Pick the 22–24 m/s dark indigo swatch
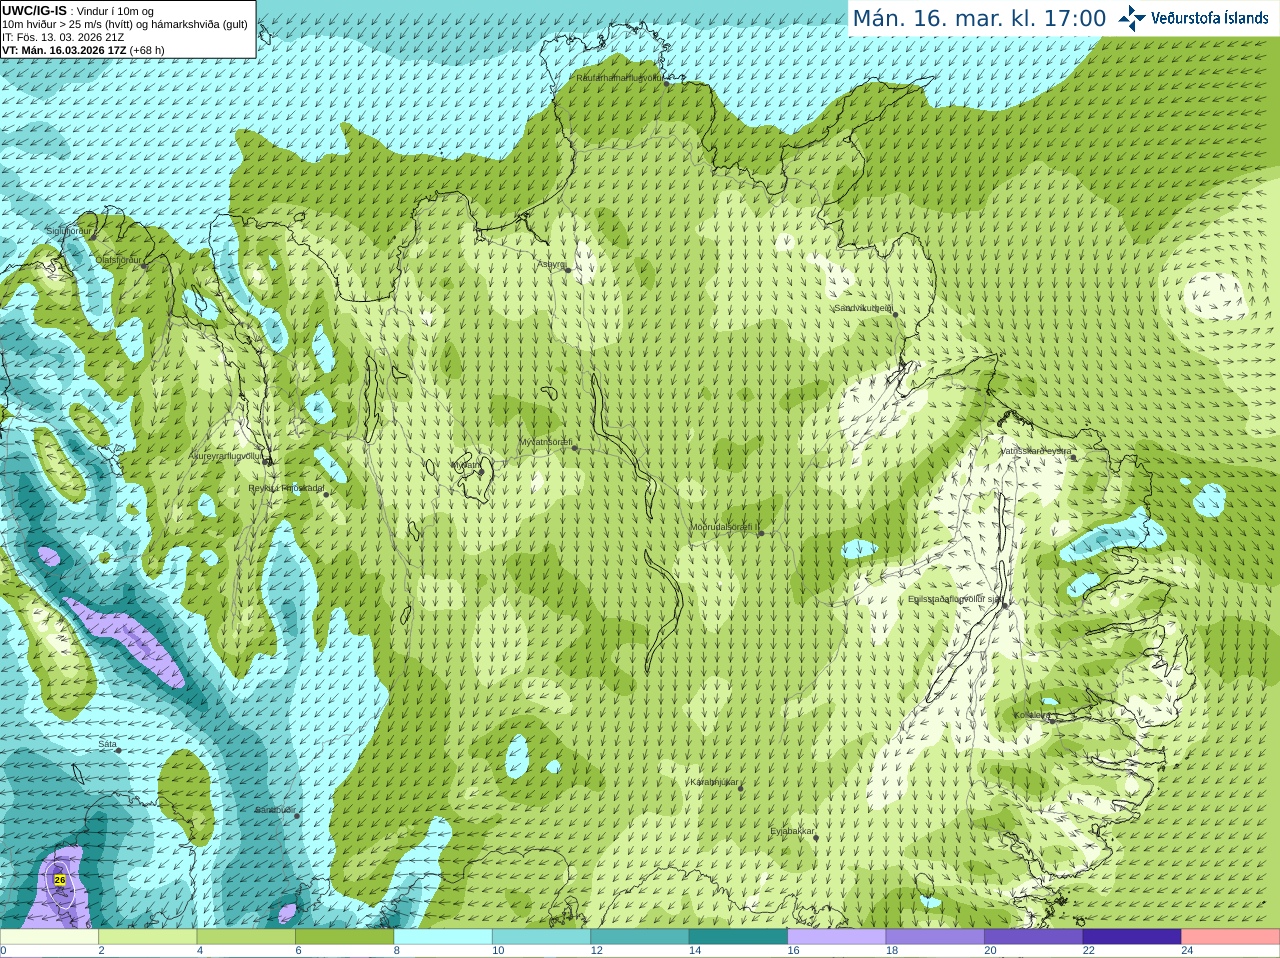This screenshot has height=958, width=1280. tap(1132, 937)
